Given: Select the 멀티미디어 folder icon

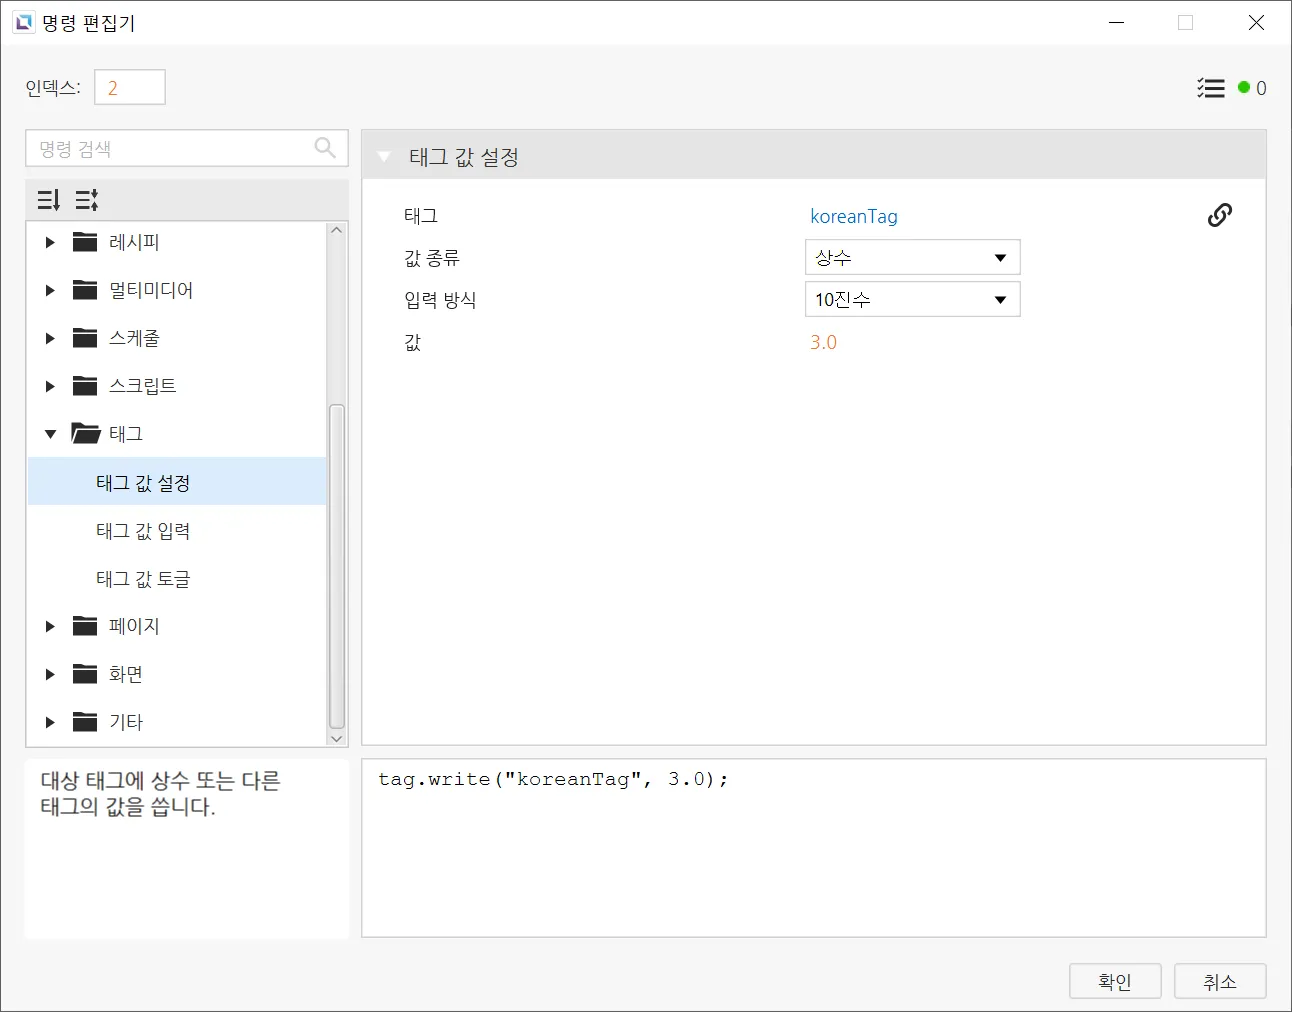Looking at the screenshot, I should pyautogui.click(x=85, y=290).
